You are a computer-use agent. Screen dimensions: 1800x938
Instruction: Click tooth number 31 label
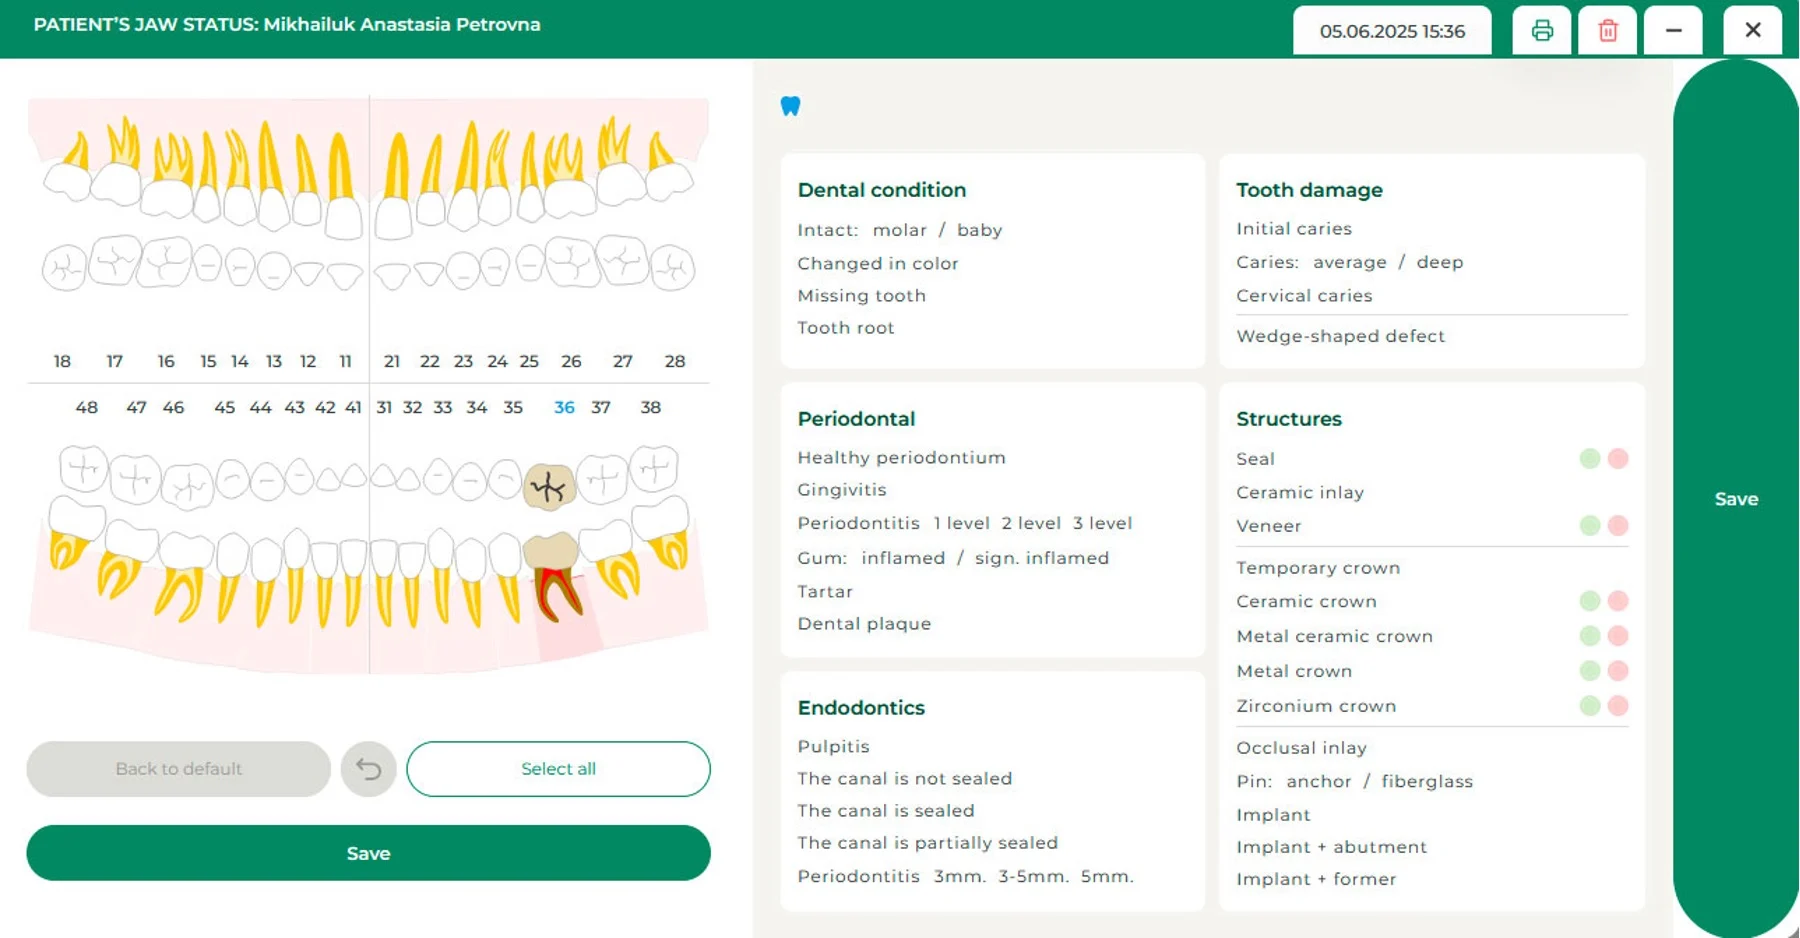point(384,408)
